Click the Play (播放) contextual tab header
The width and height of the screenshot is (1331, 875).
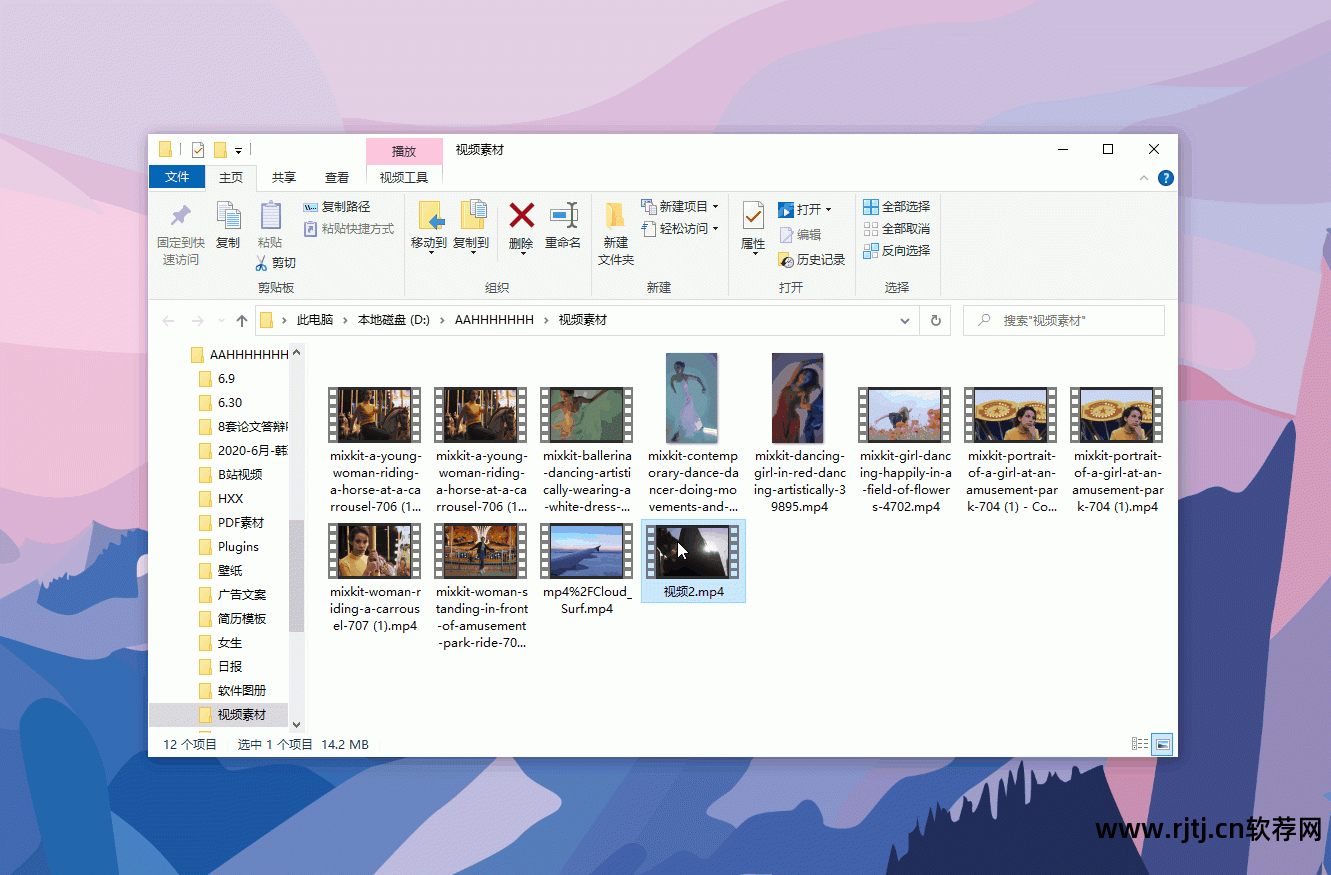pyautogui.click(x=404, y=151)
